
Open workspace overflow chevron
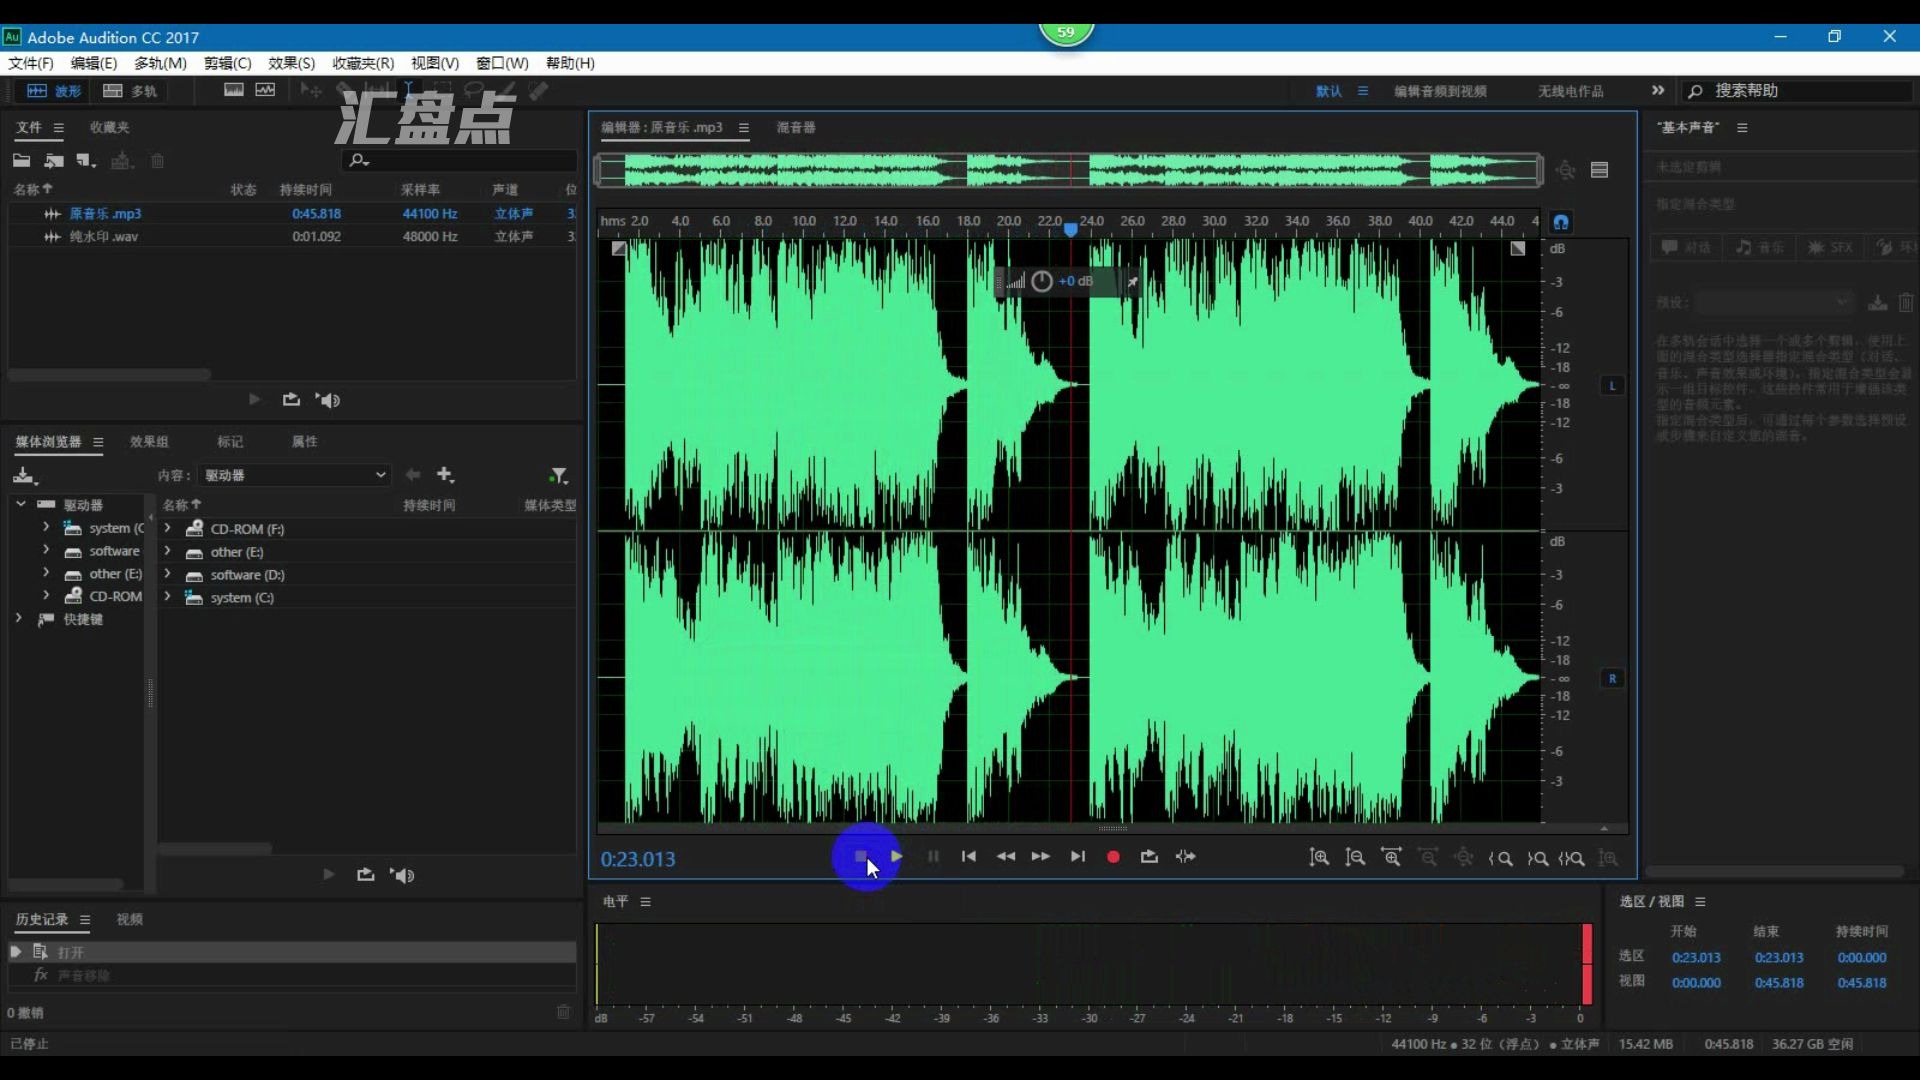pos(1658,90)
